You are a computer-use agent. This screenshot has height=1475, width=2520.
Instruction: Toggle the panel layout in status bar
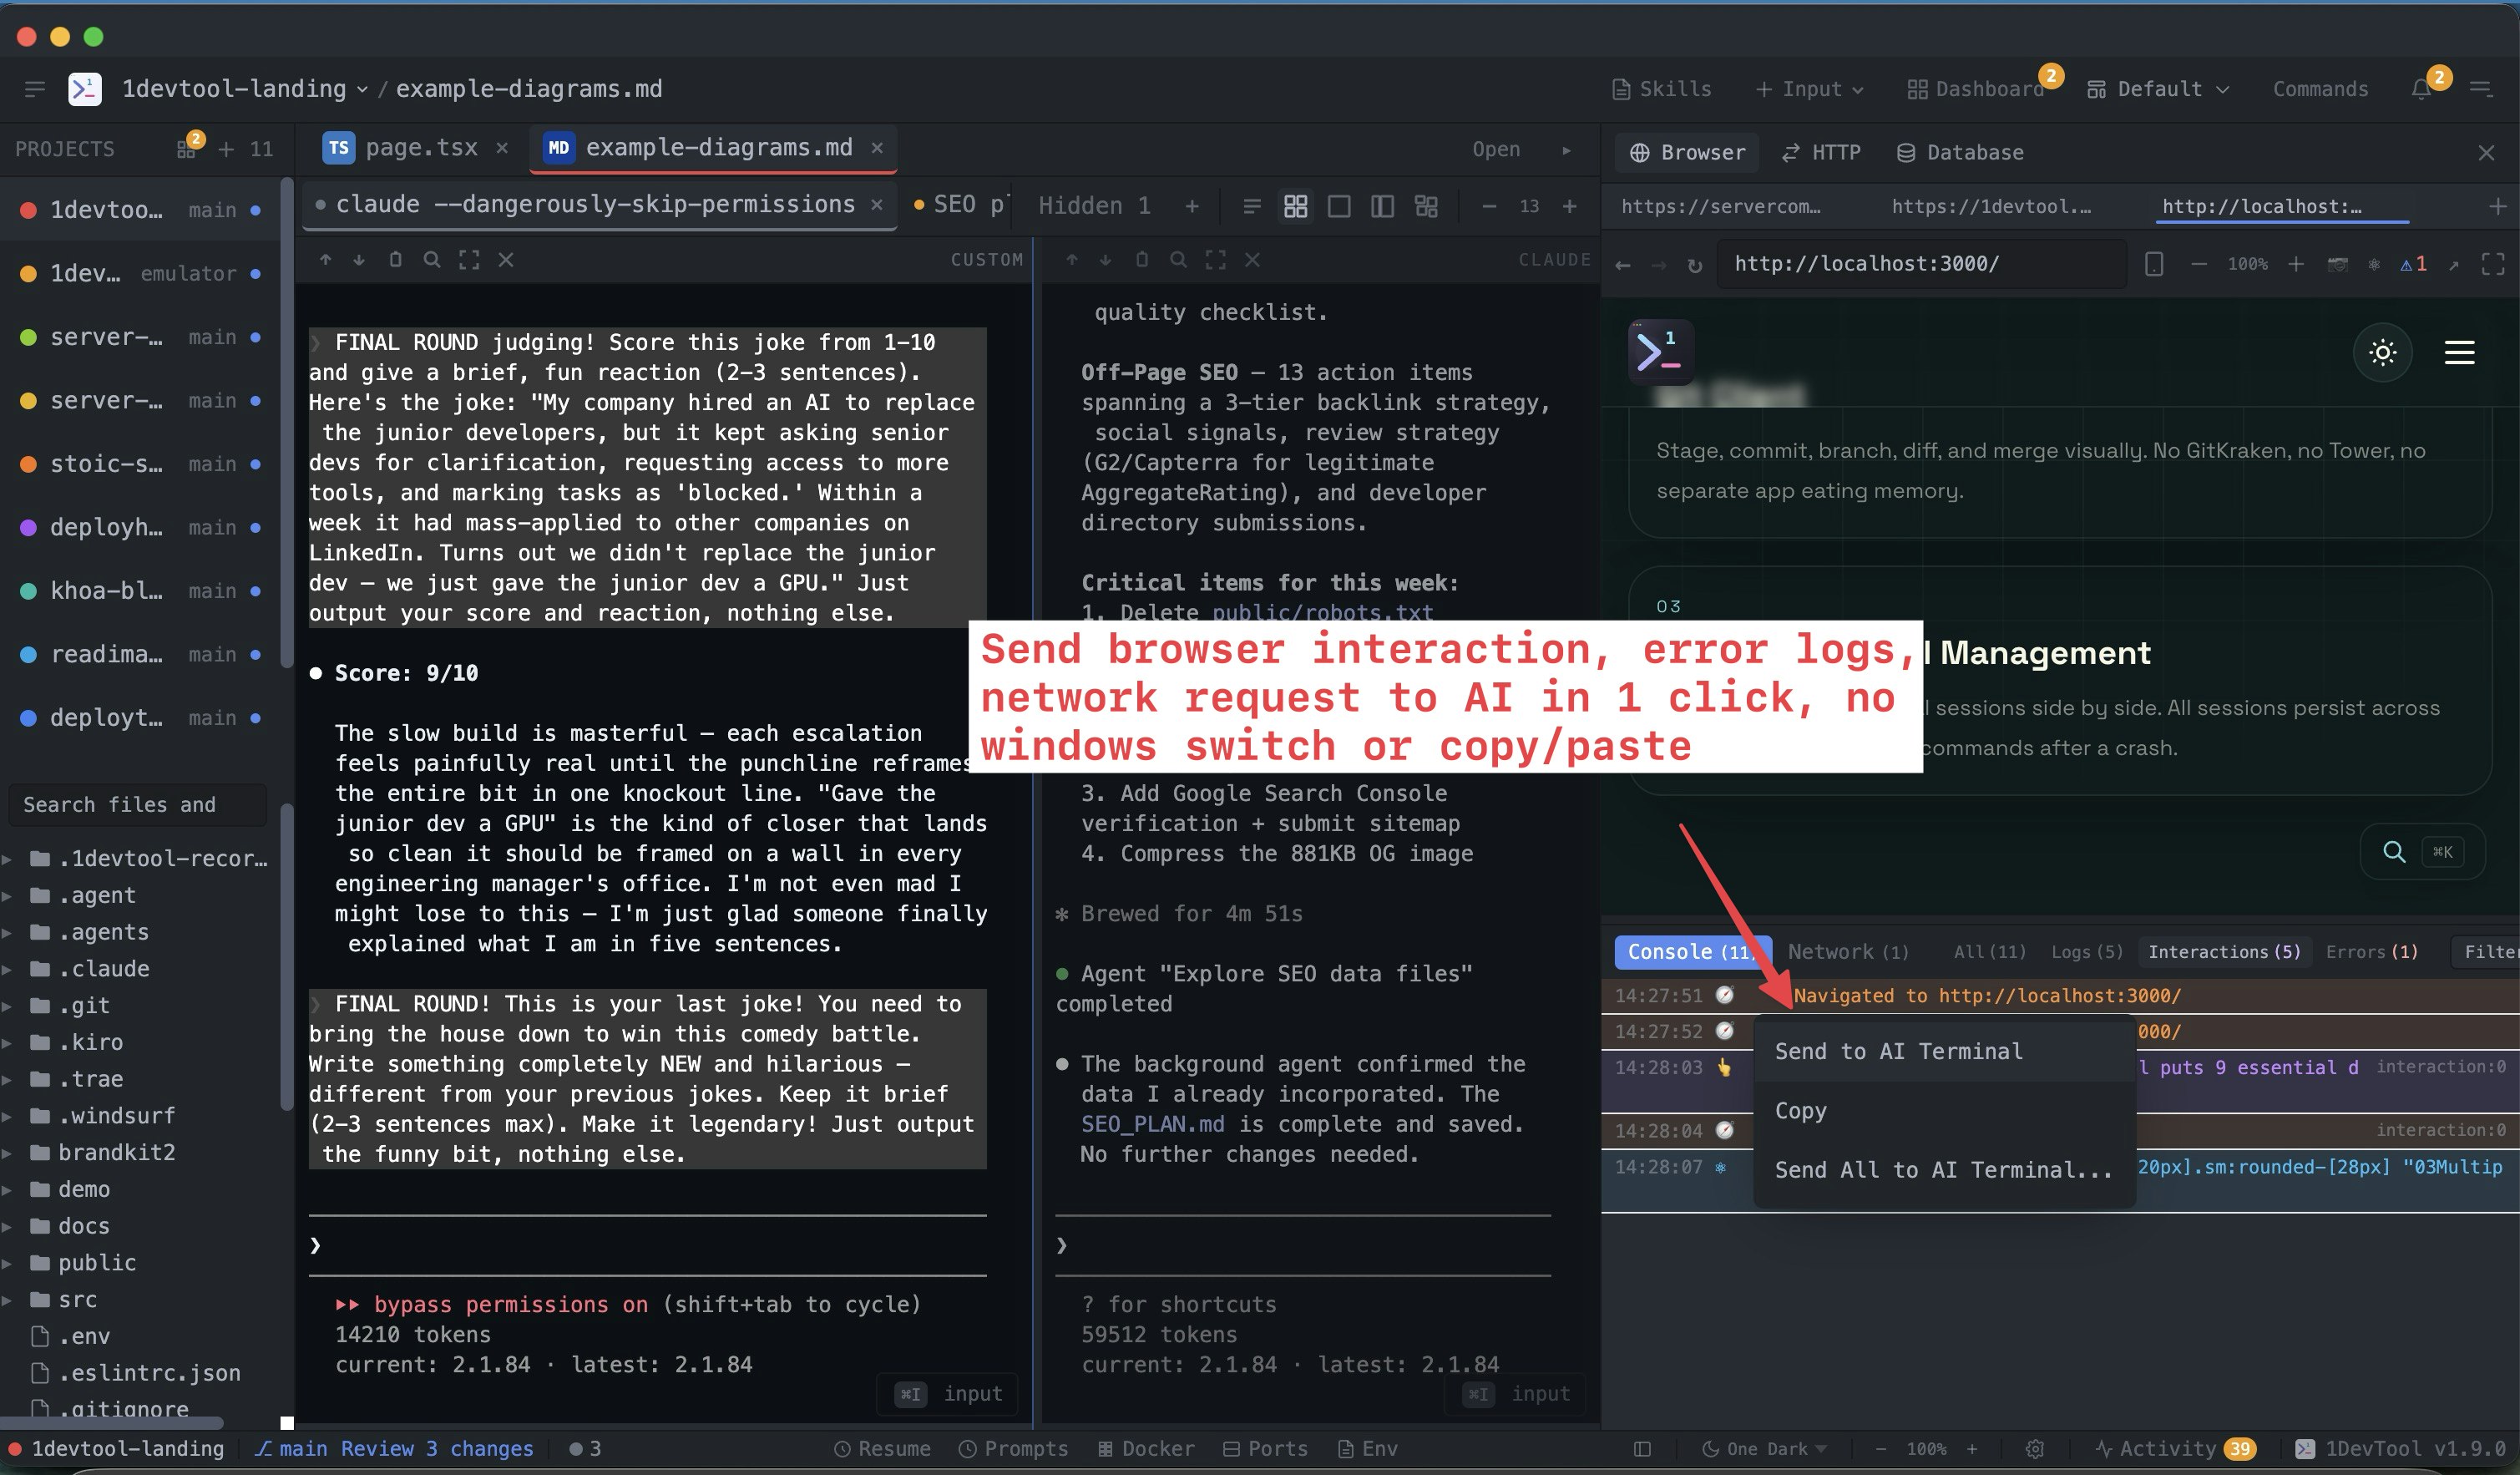coord(1642,1448)
